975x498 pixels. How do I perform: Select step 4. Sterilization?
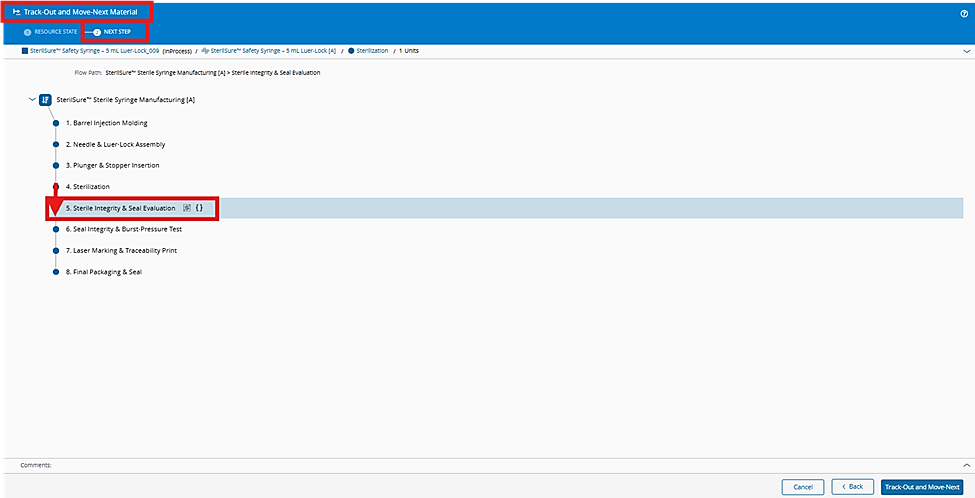(88, 187)
